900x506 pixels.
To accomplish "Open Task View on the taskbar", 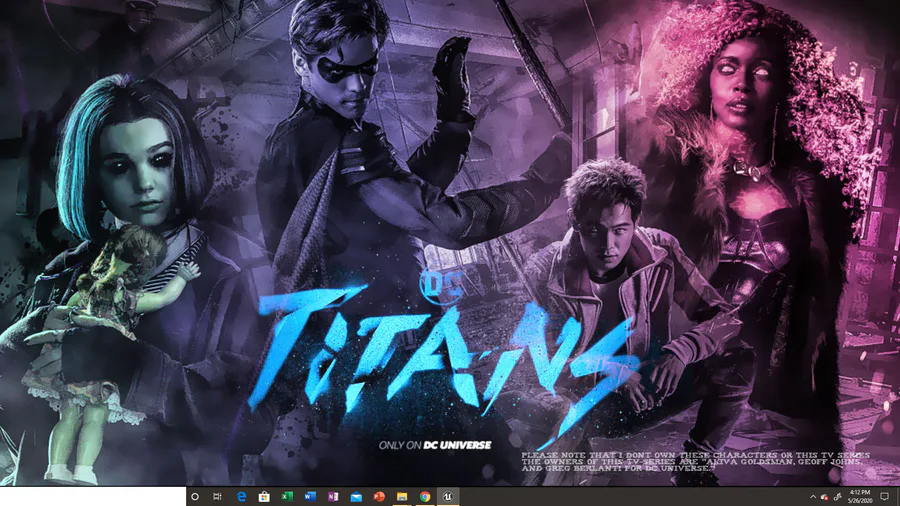I will click(x=218, y=497).
